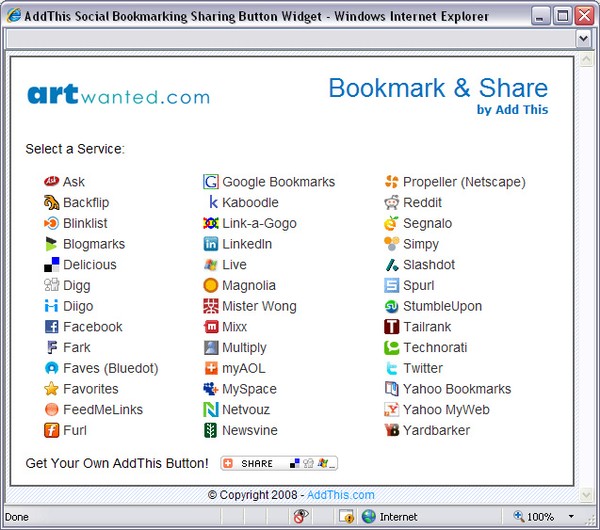Click the Twitter bird icon

pyautogui.click(x=391, y=368)
